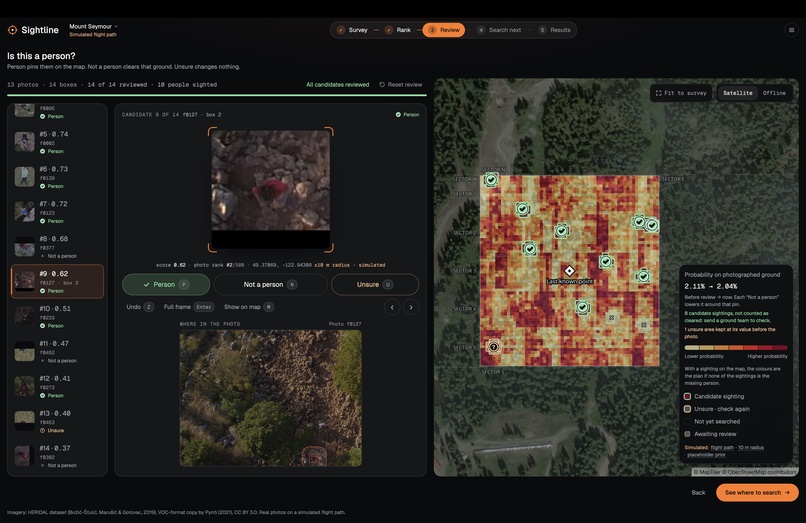Open the 10 m radius link

pos(750,447)
